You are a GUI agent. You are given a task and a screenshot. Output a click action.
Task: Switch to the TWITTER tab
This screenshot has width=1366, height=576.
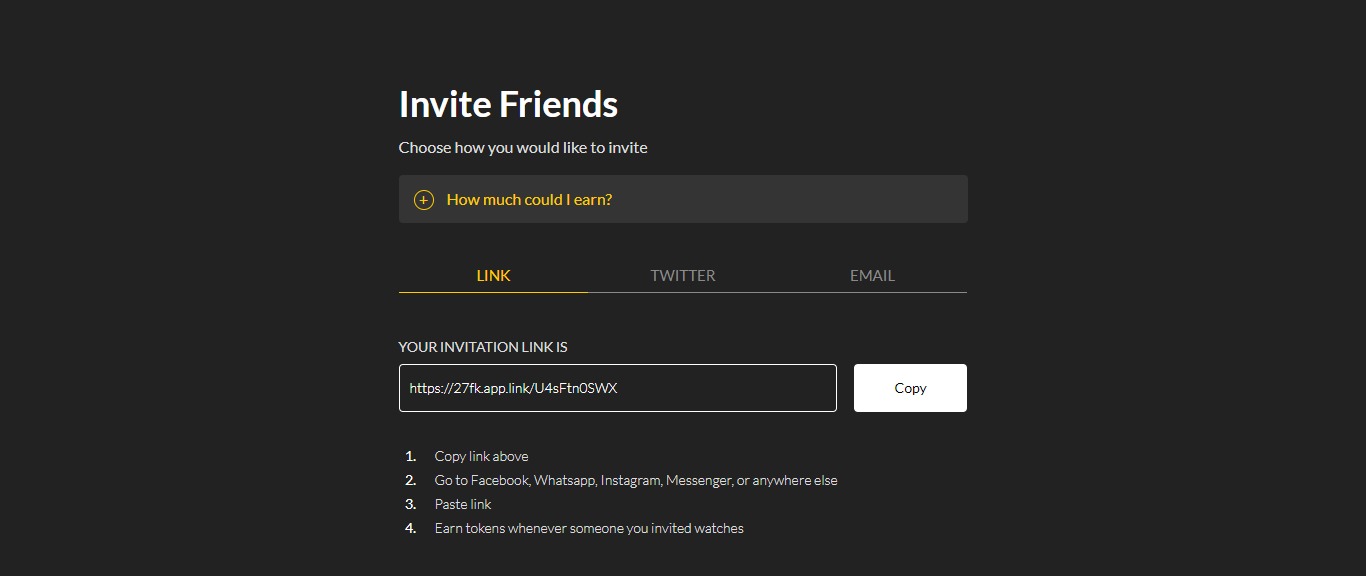point(683,275)
